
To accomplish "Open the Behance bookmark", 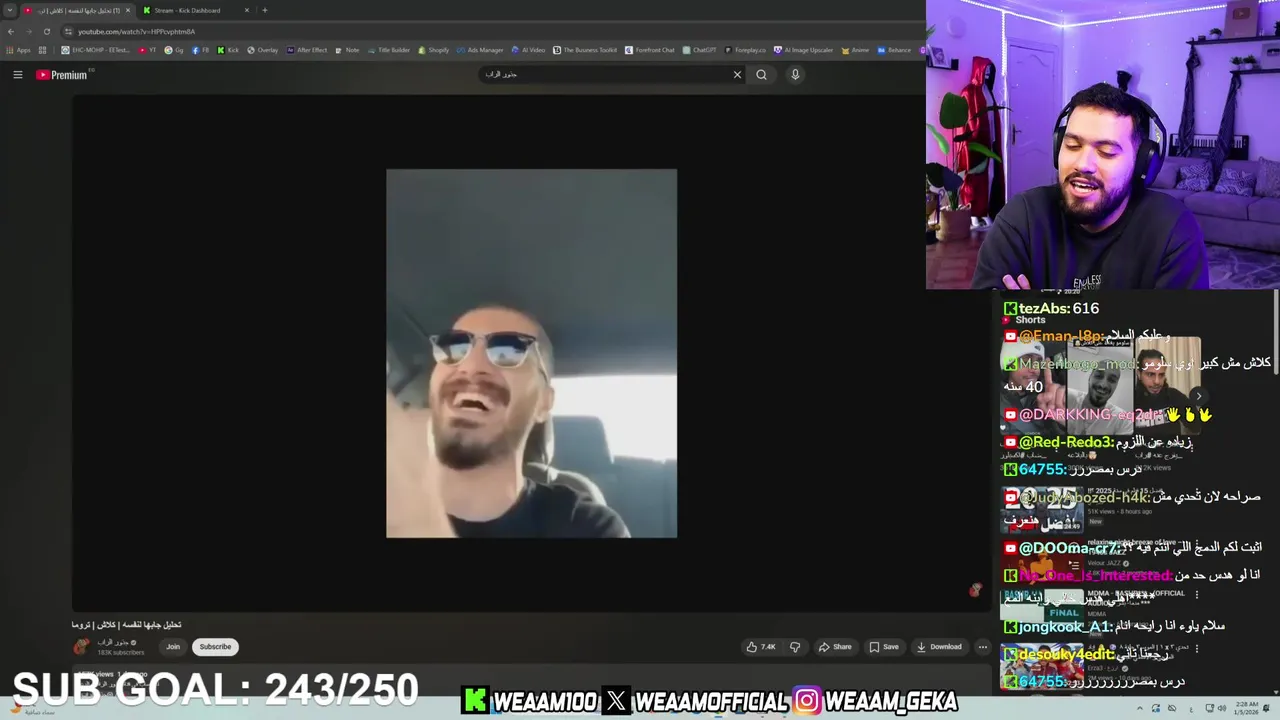I will [x=894, y=50].
